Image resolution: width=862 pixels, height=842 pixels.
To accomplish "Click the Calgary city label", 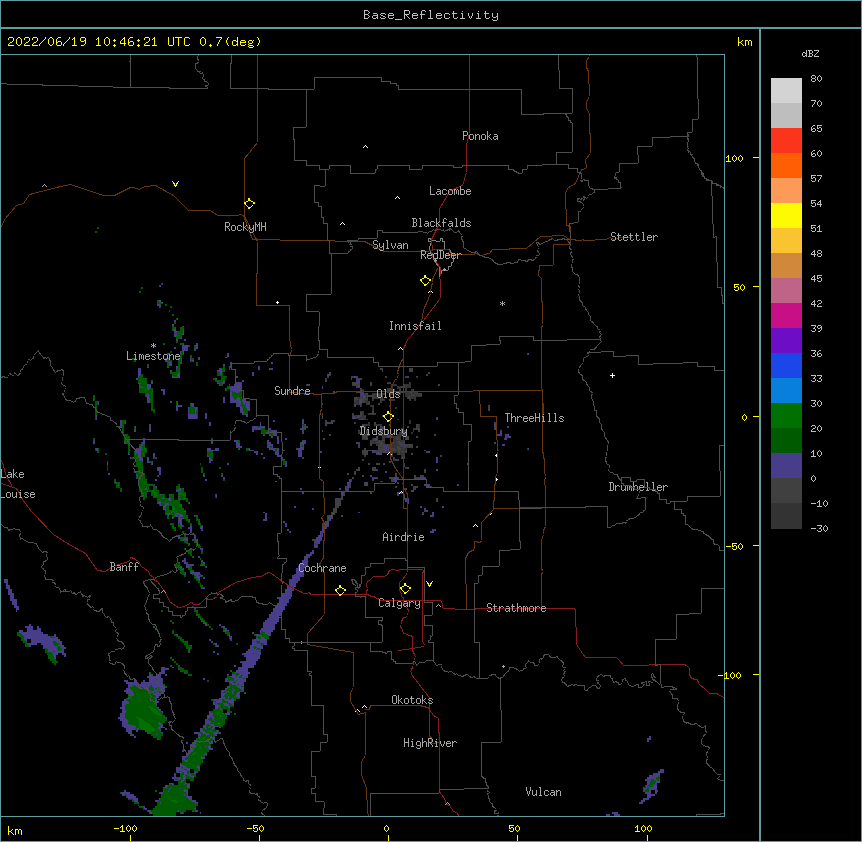I will [399, 603].
